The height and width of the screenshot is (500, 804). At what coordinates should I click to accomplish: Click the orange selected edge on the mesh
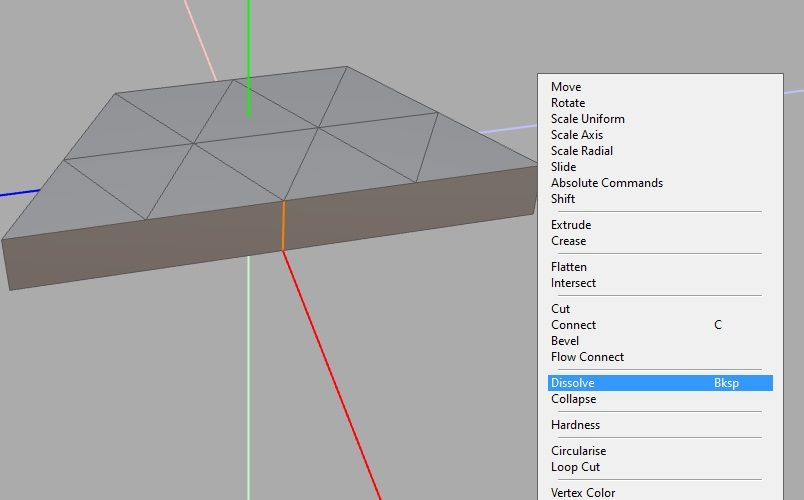click(283, 225)
